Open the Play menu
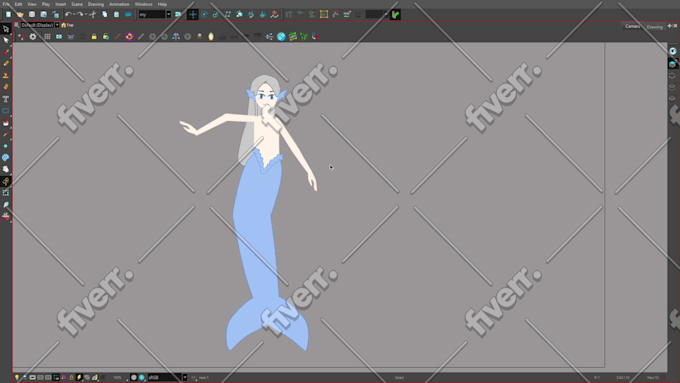 [x=46, y=4]
